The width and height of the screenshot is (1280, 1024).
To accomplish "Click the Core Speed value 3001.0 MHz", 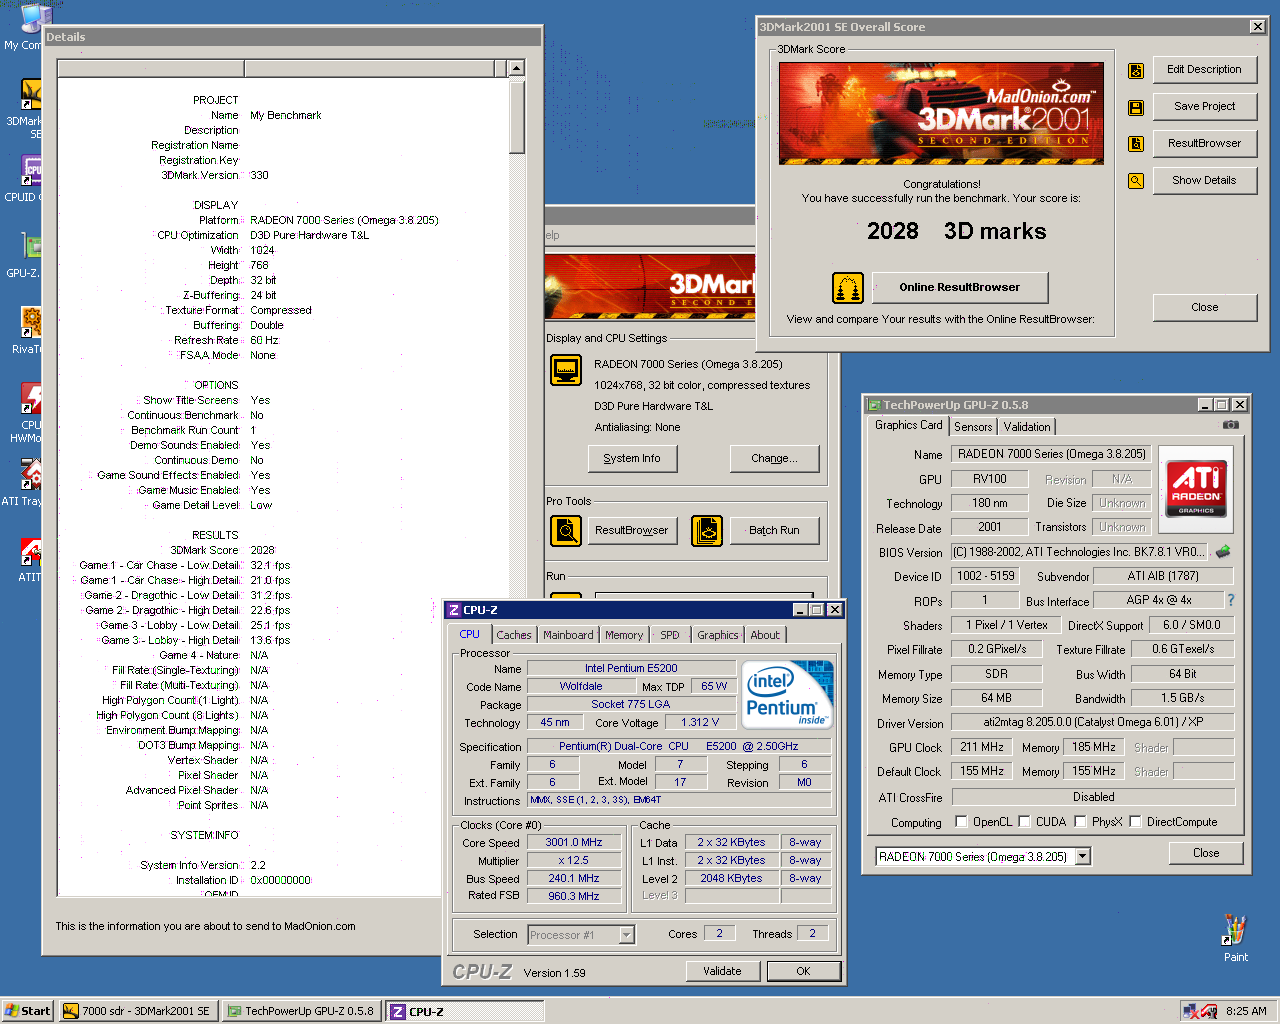I will point(574,842).
